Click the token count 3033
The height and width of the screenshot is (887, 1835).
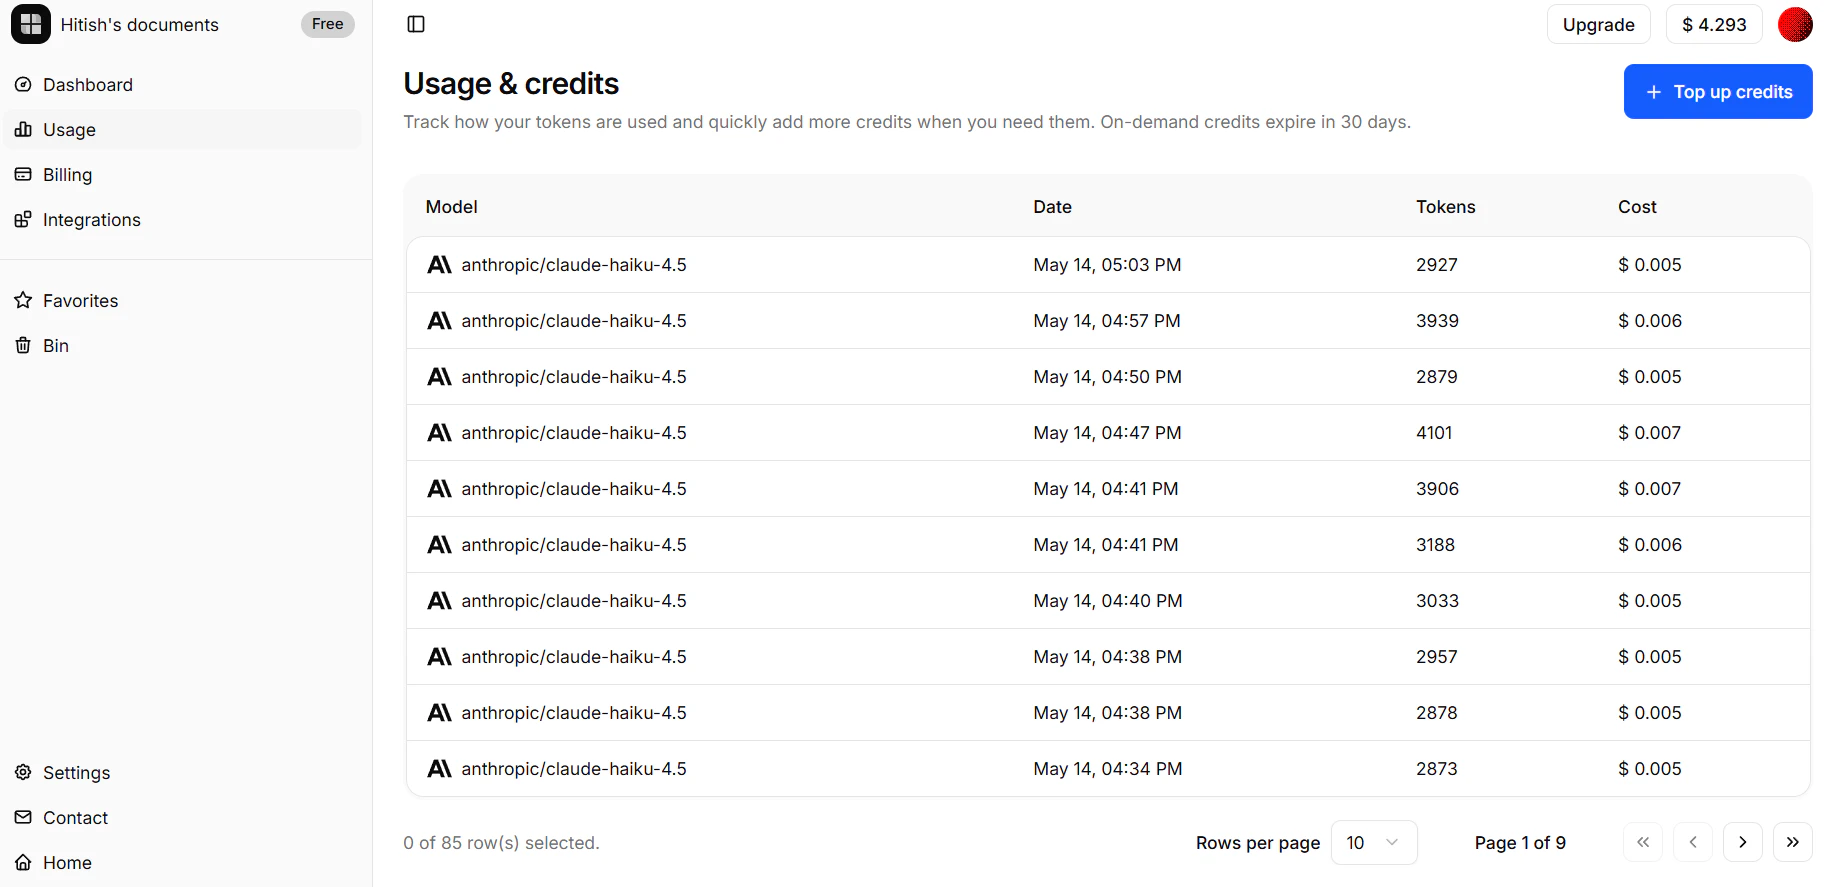pos(1438,601)
